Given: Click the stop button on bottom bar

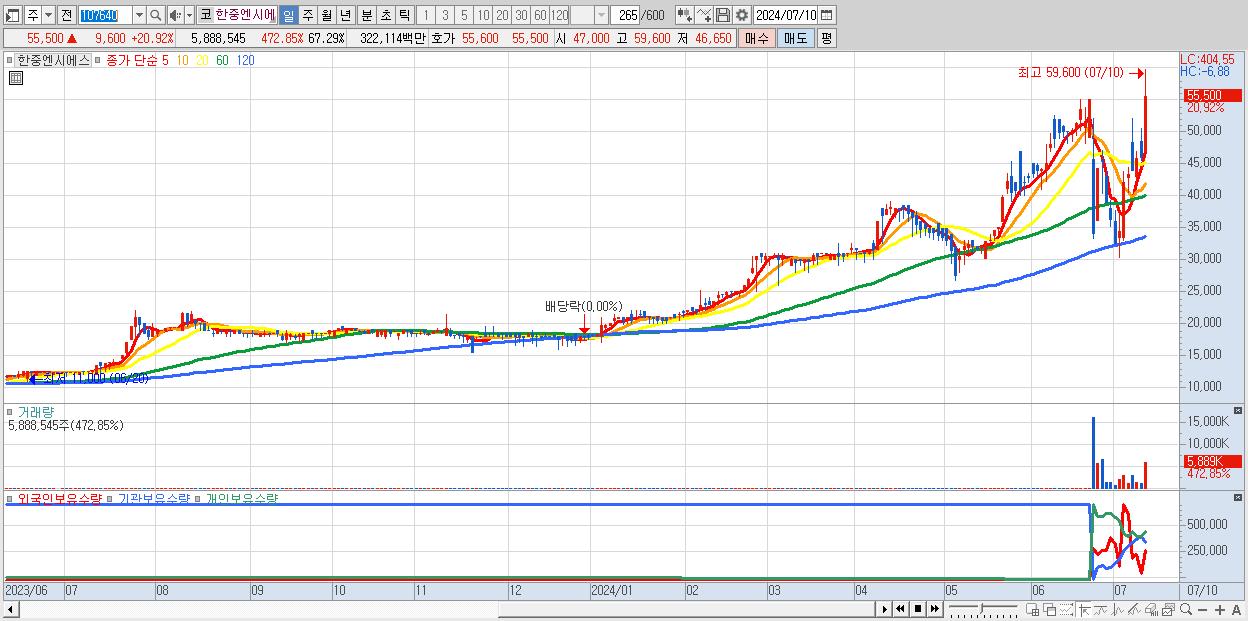Looking at the screenshot, I should (x=918, y=609).
